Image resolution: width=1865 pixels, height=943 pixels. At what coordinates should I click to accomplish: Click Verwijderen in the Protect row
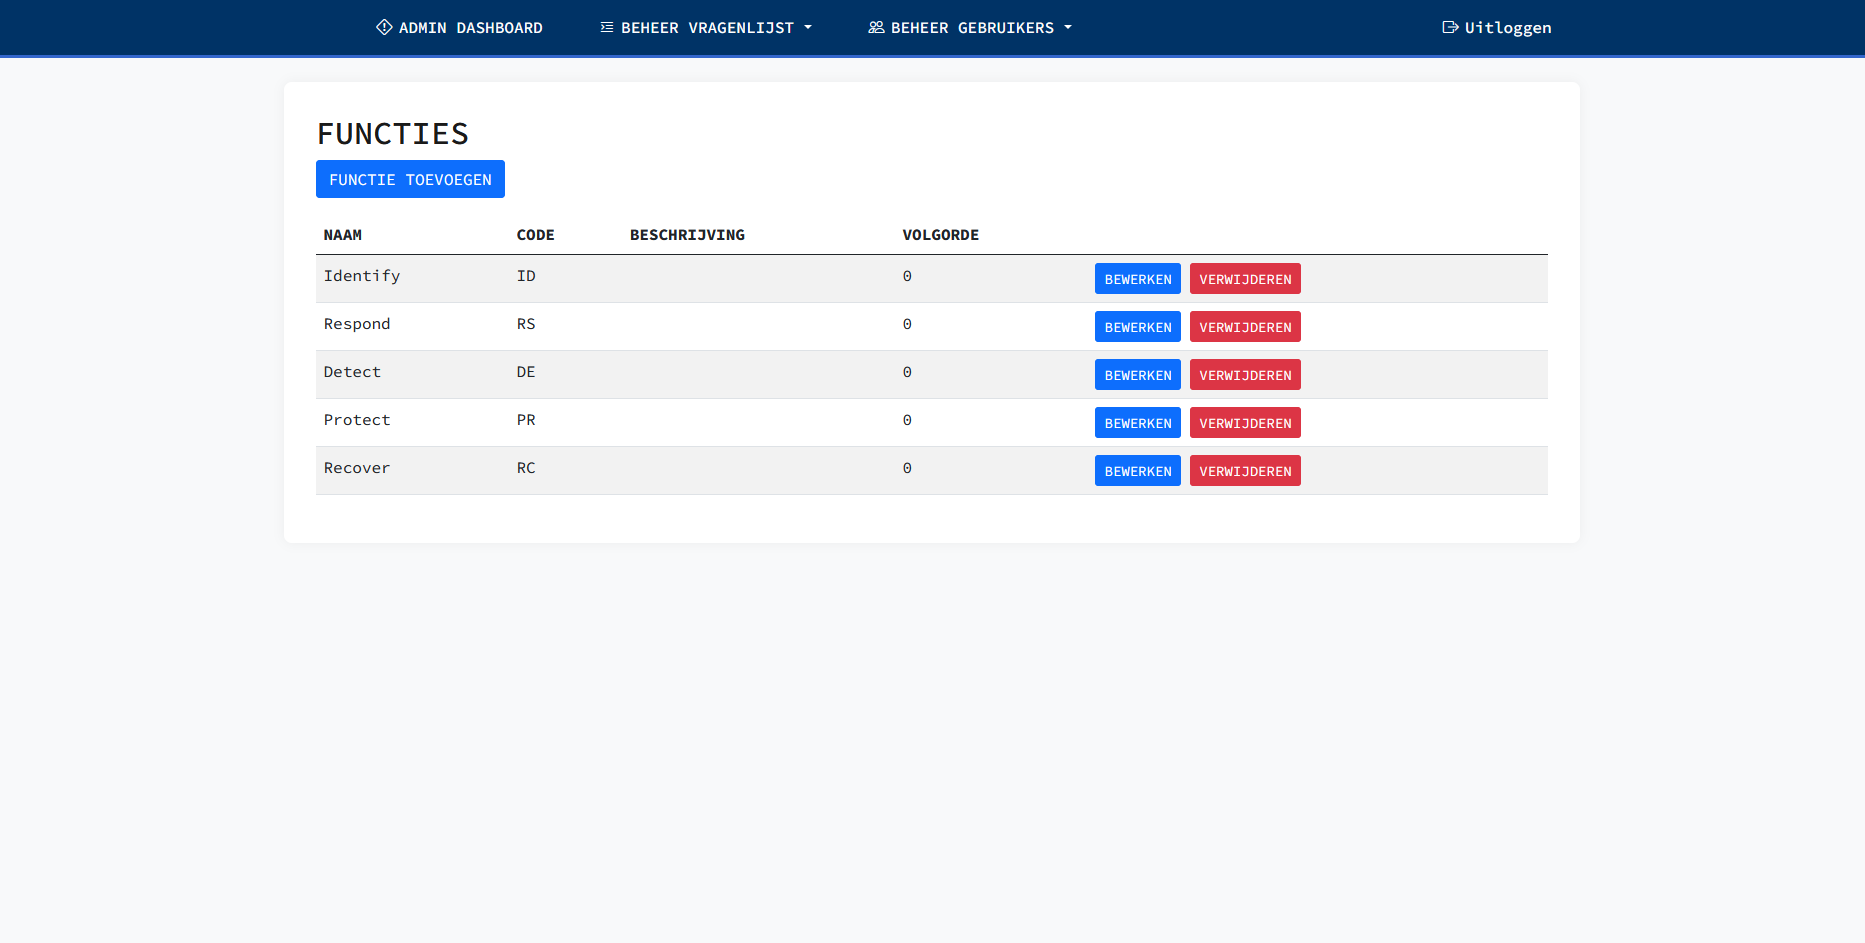pyautogui.click(x=1245, y=423)
